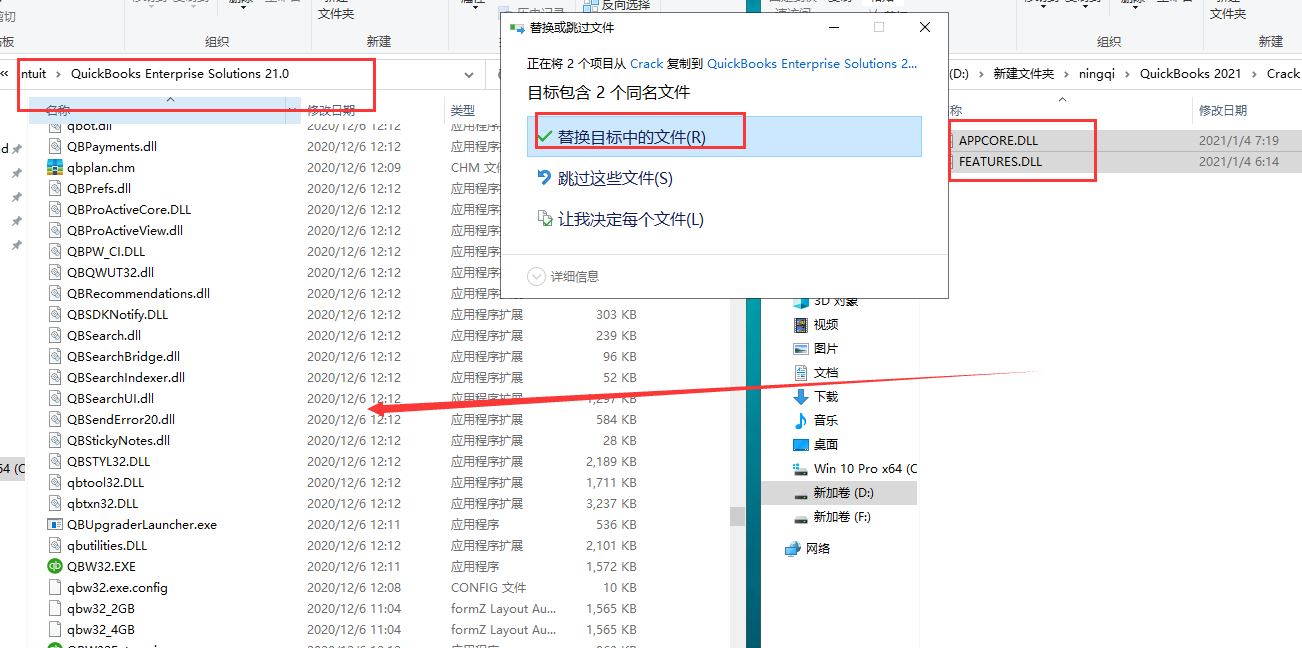The image size is (1302, 648).
Task: Click 3,237 KB size of qbtxn32.DLL
Action: point(612,503)
